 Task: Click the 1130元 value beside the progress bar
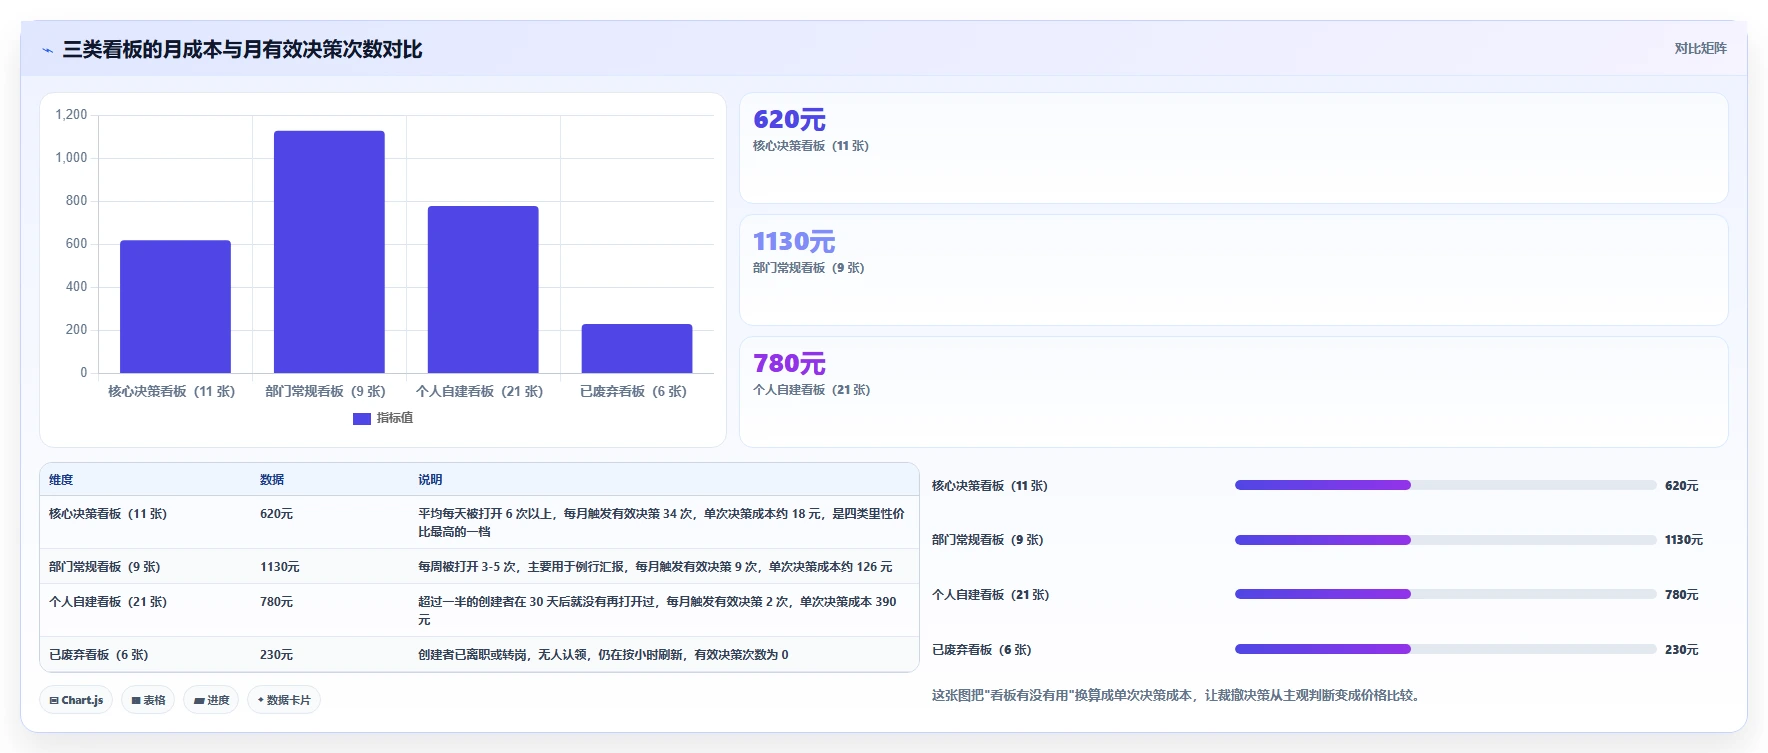(x=1684, y=540)
